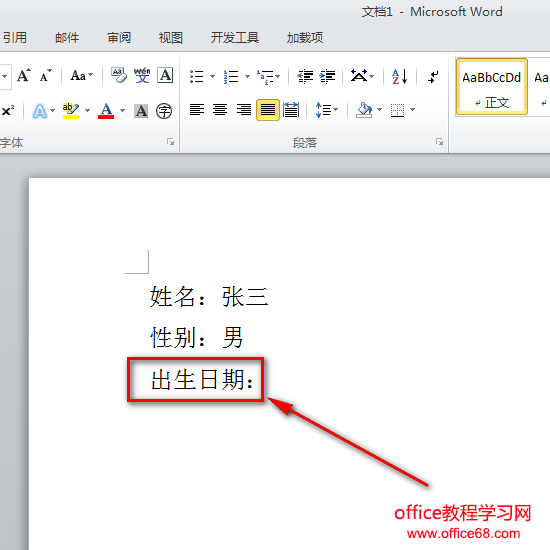550x550 pixels.
Task: Click the Character Border icon
Action: pos(165,75)
